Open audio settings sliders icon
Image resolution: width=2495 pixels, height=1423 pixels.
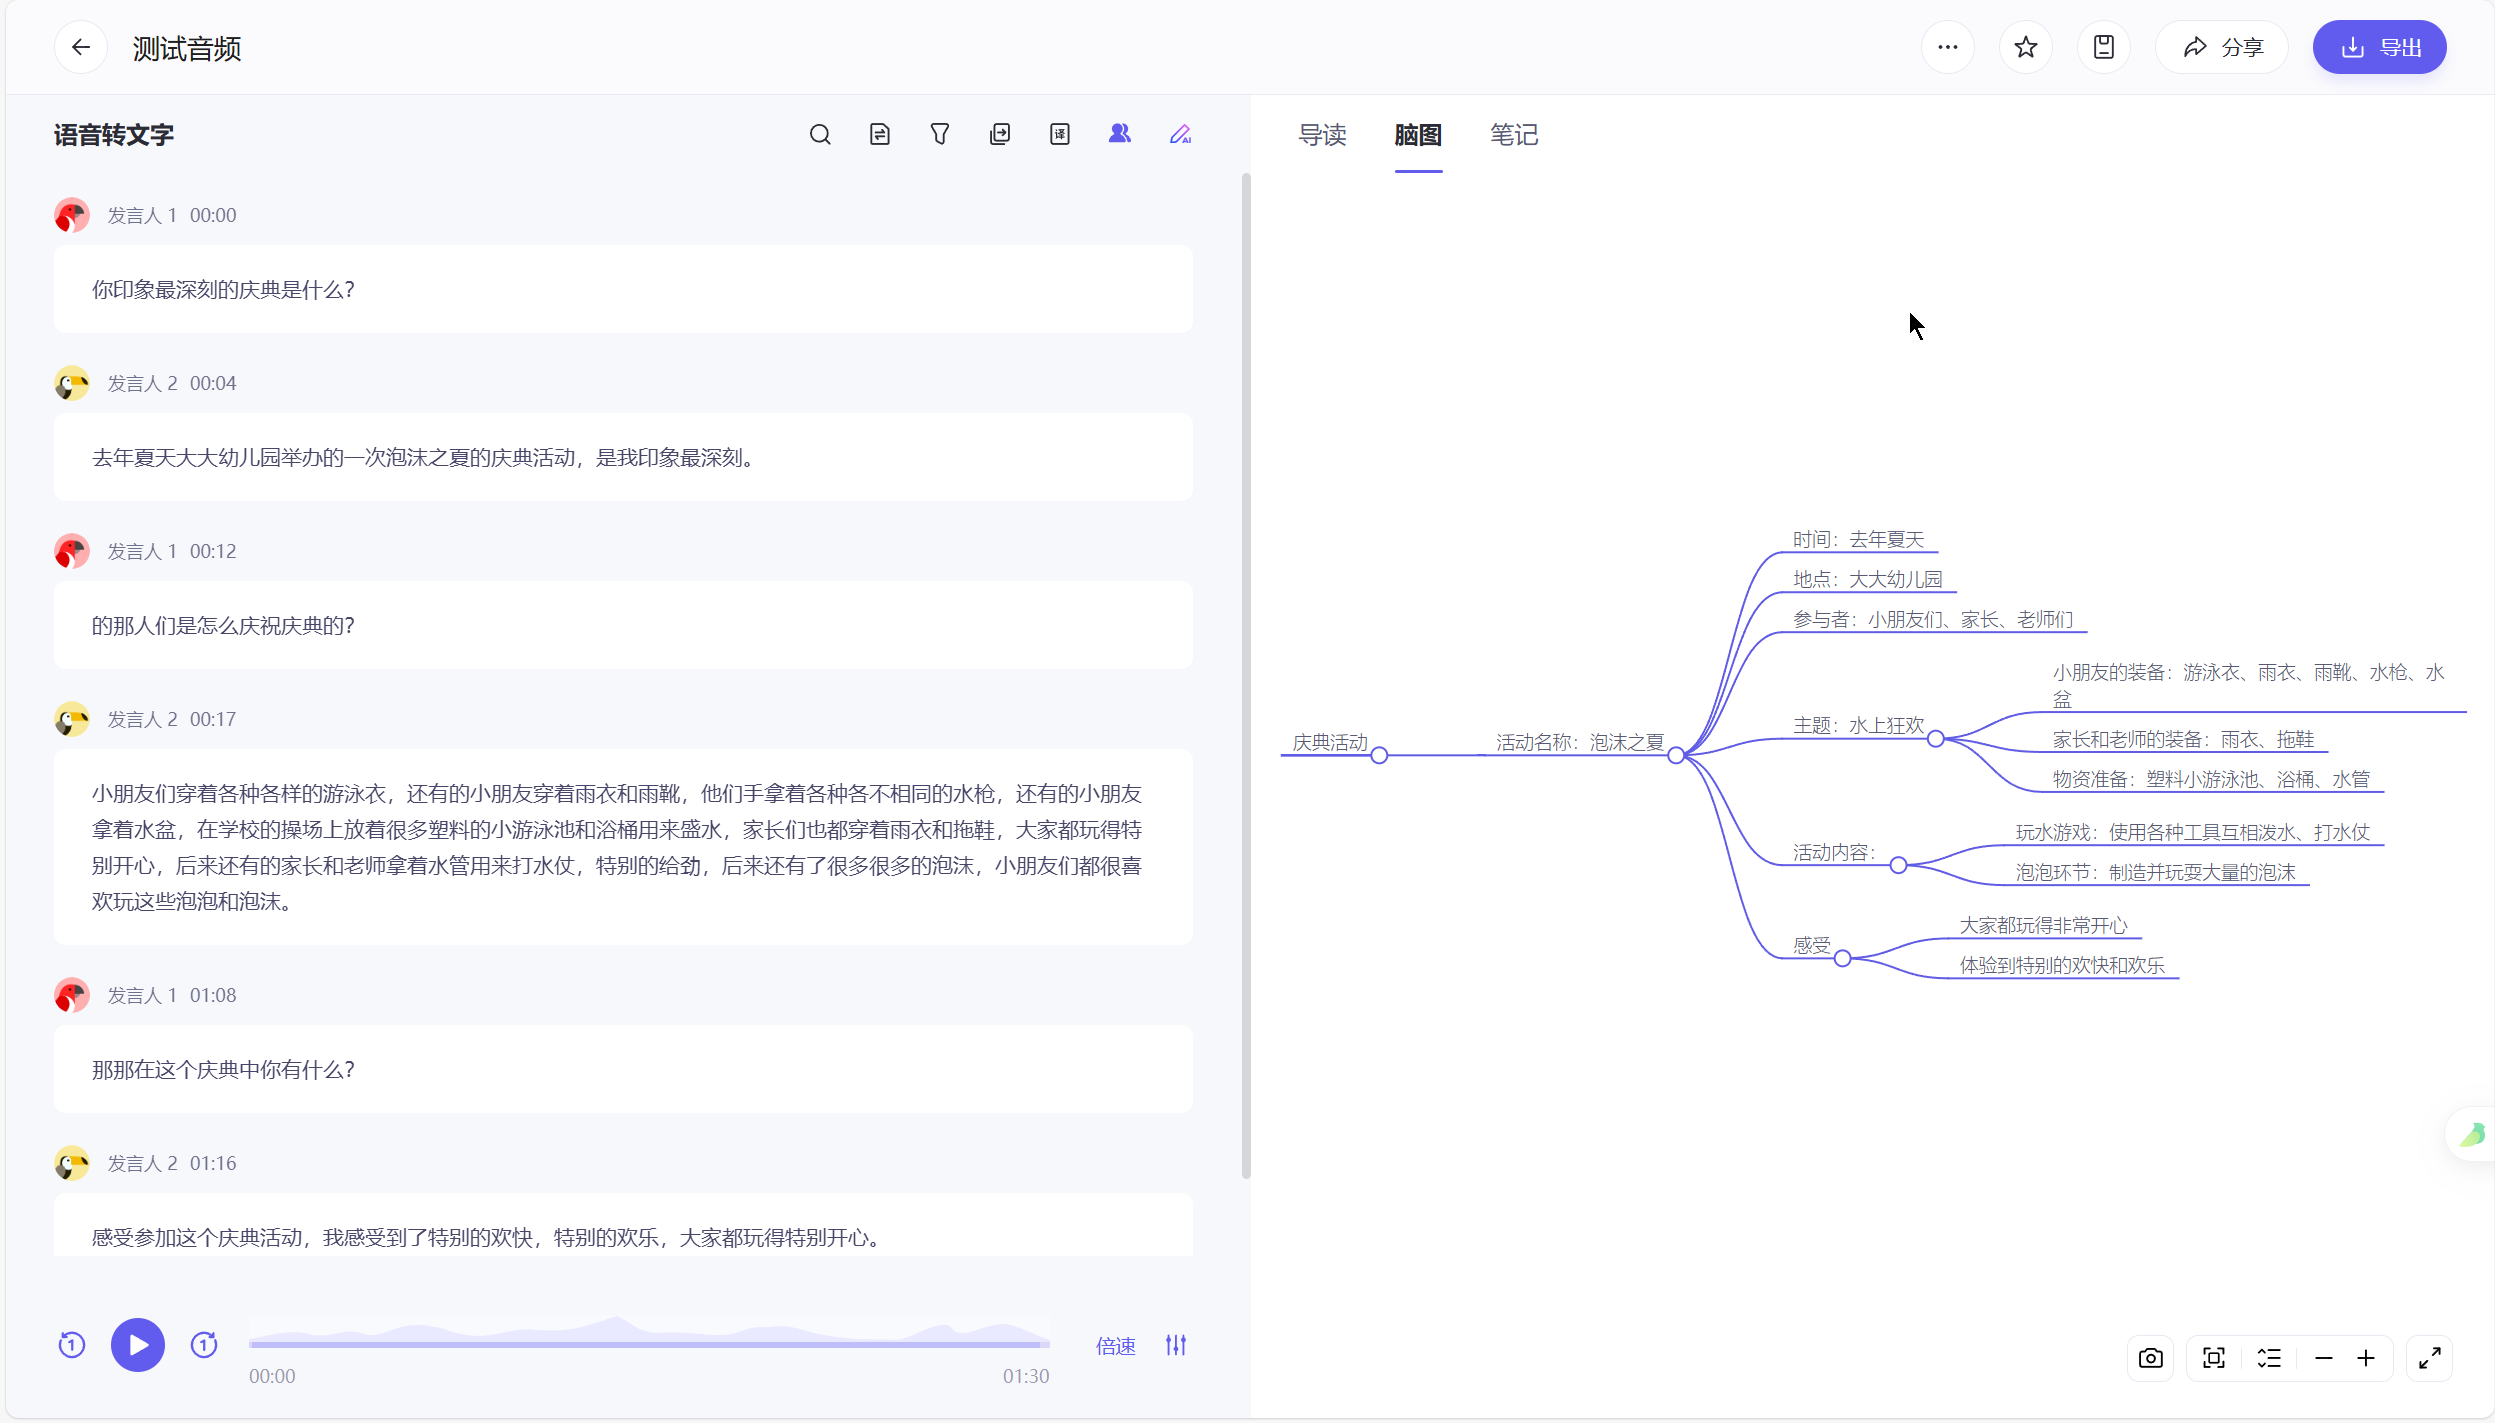tap(1176, 1345)
